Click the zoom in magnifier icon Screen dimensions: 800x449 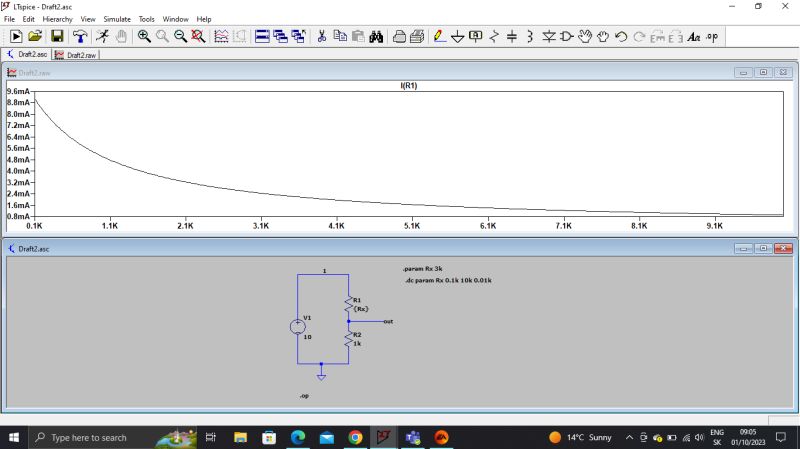[x=144, y=36]
